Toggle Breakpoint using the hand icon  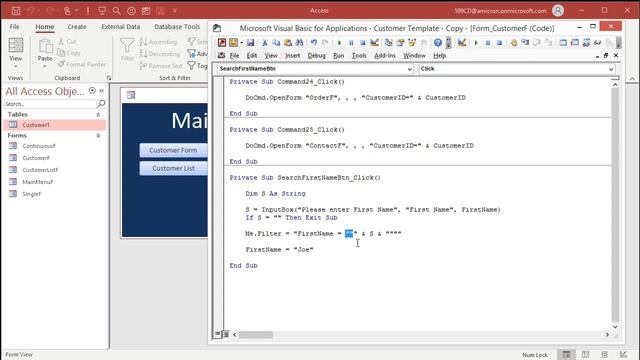coord(513,42)
